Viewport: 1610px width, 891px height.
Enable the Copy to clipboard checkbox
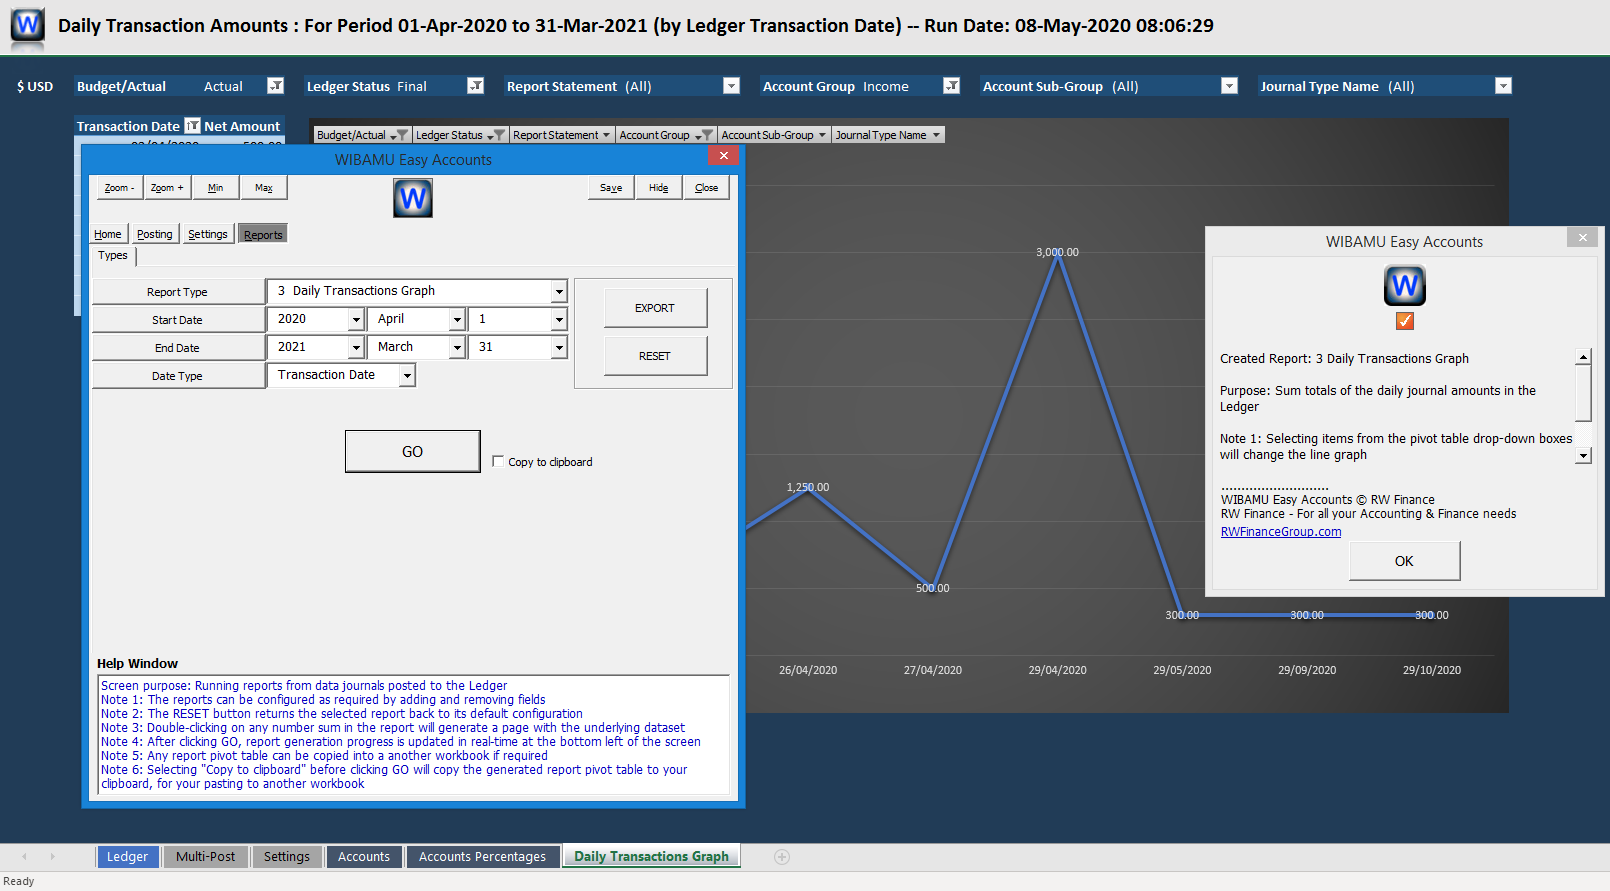pos(498,461)
